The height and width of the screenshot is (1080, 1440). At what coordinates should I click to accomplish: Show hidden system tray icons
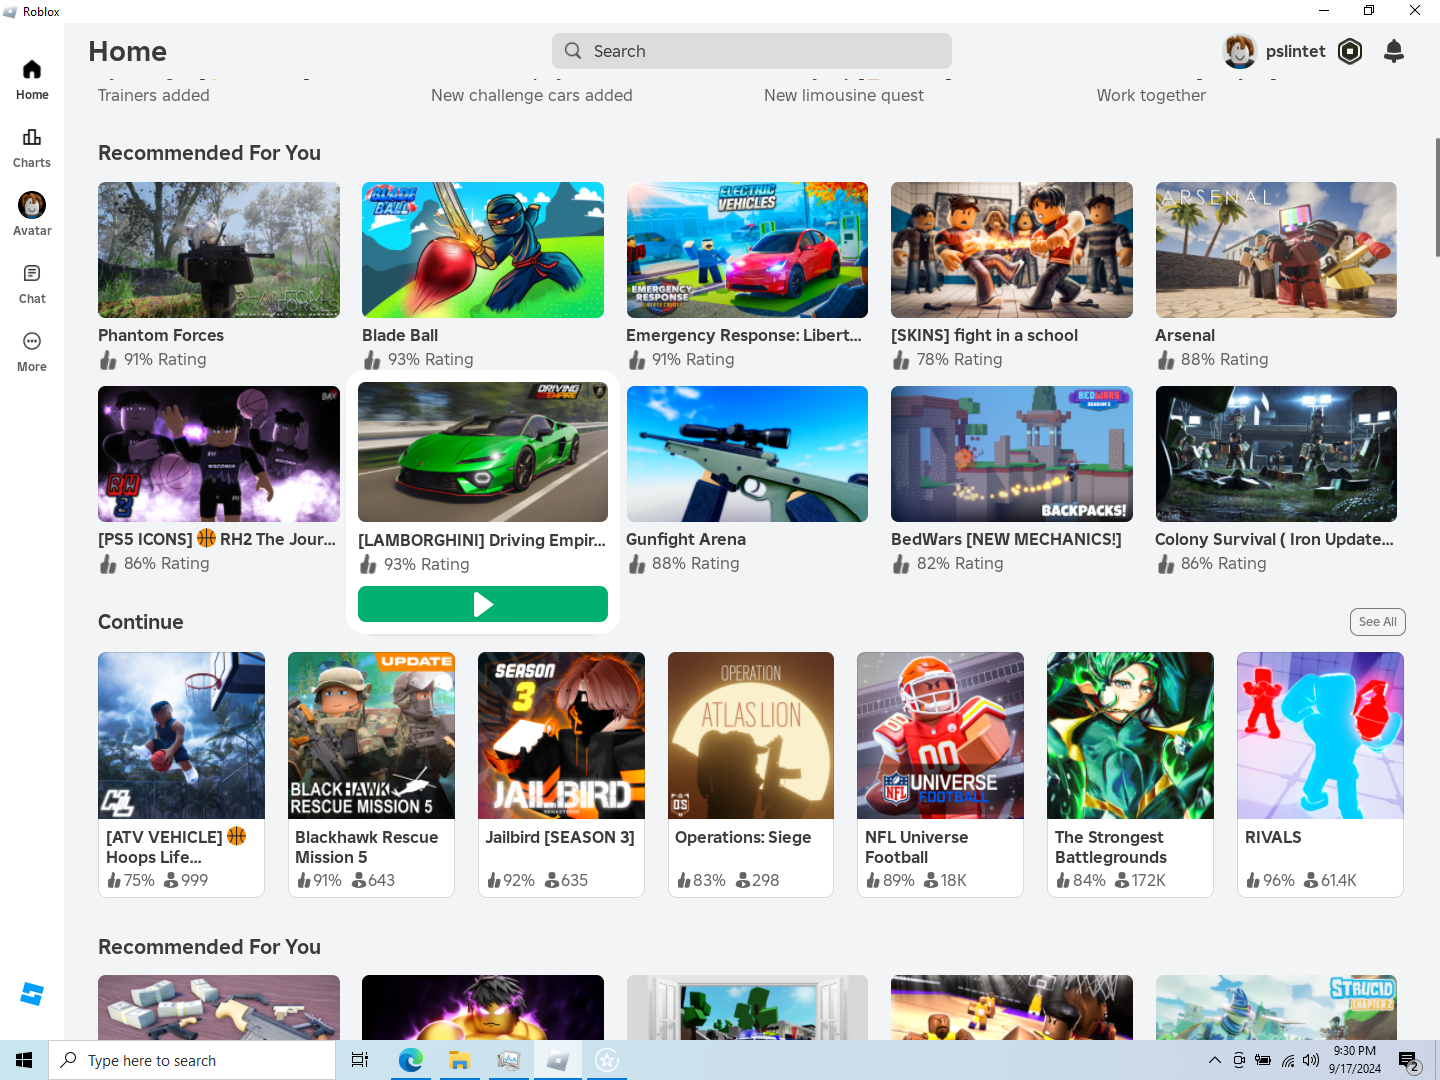click(1214, 1060)
